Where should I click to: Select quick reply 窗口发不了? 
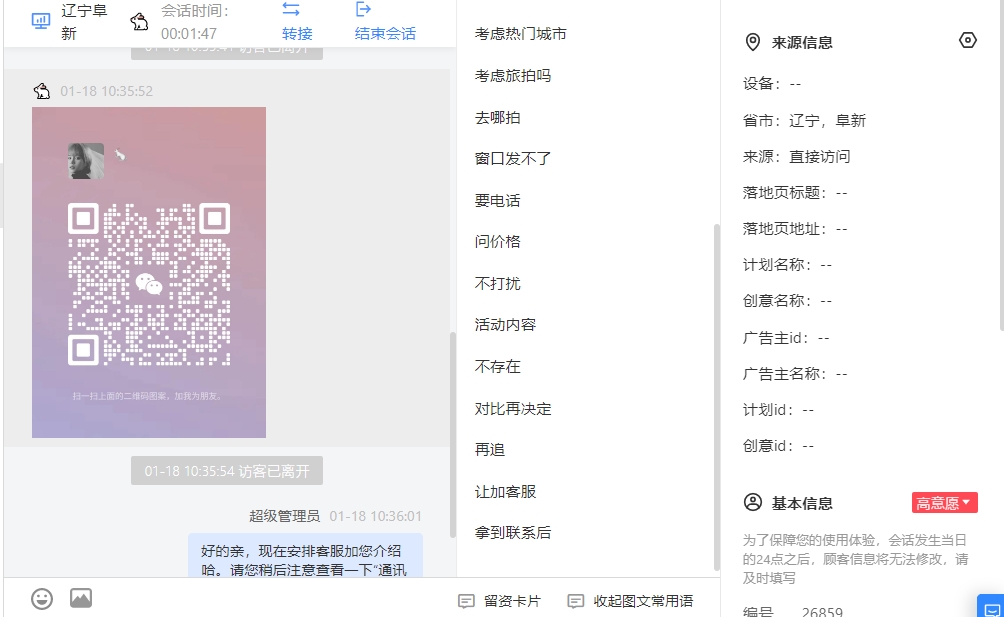pos(513,159)
